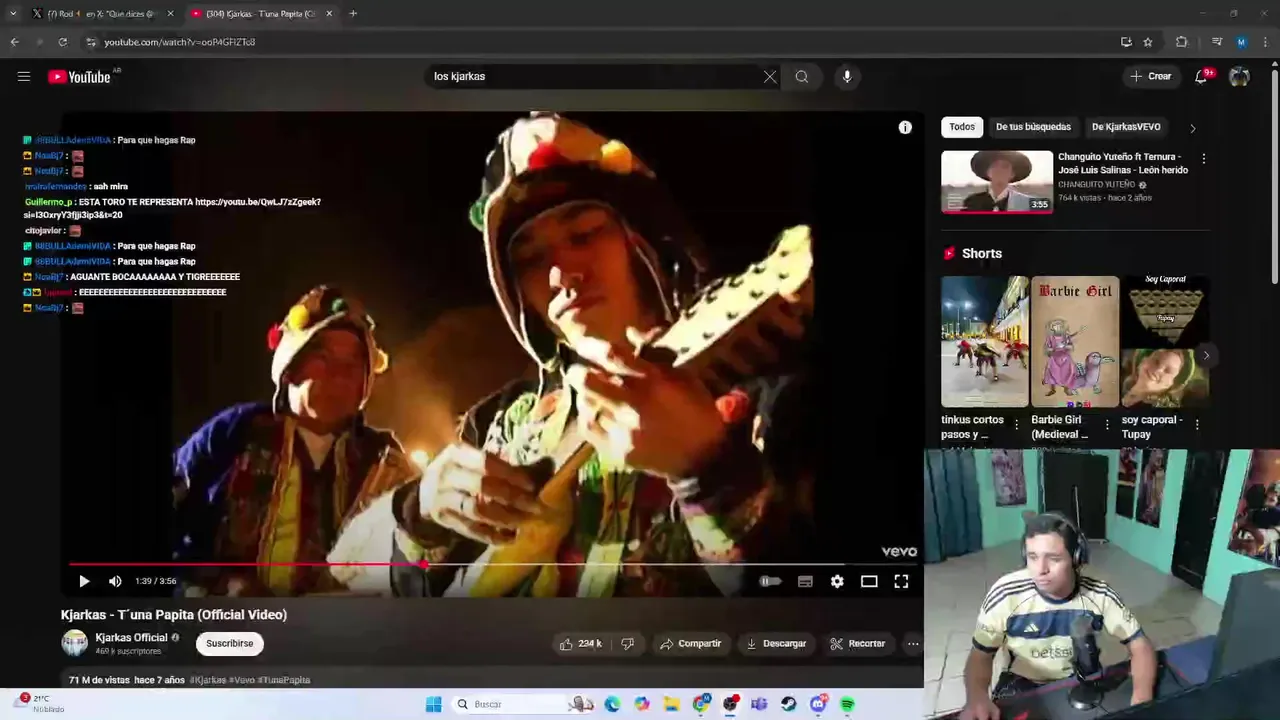
Task: Open more actions below the video
Action: [913, 644]
